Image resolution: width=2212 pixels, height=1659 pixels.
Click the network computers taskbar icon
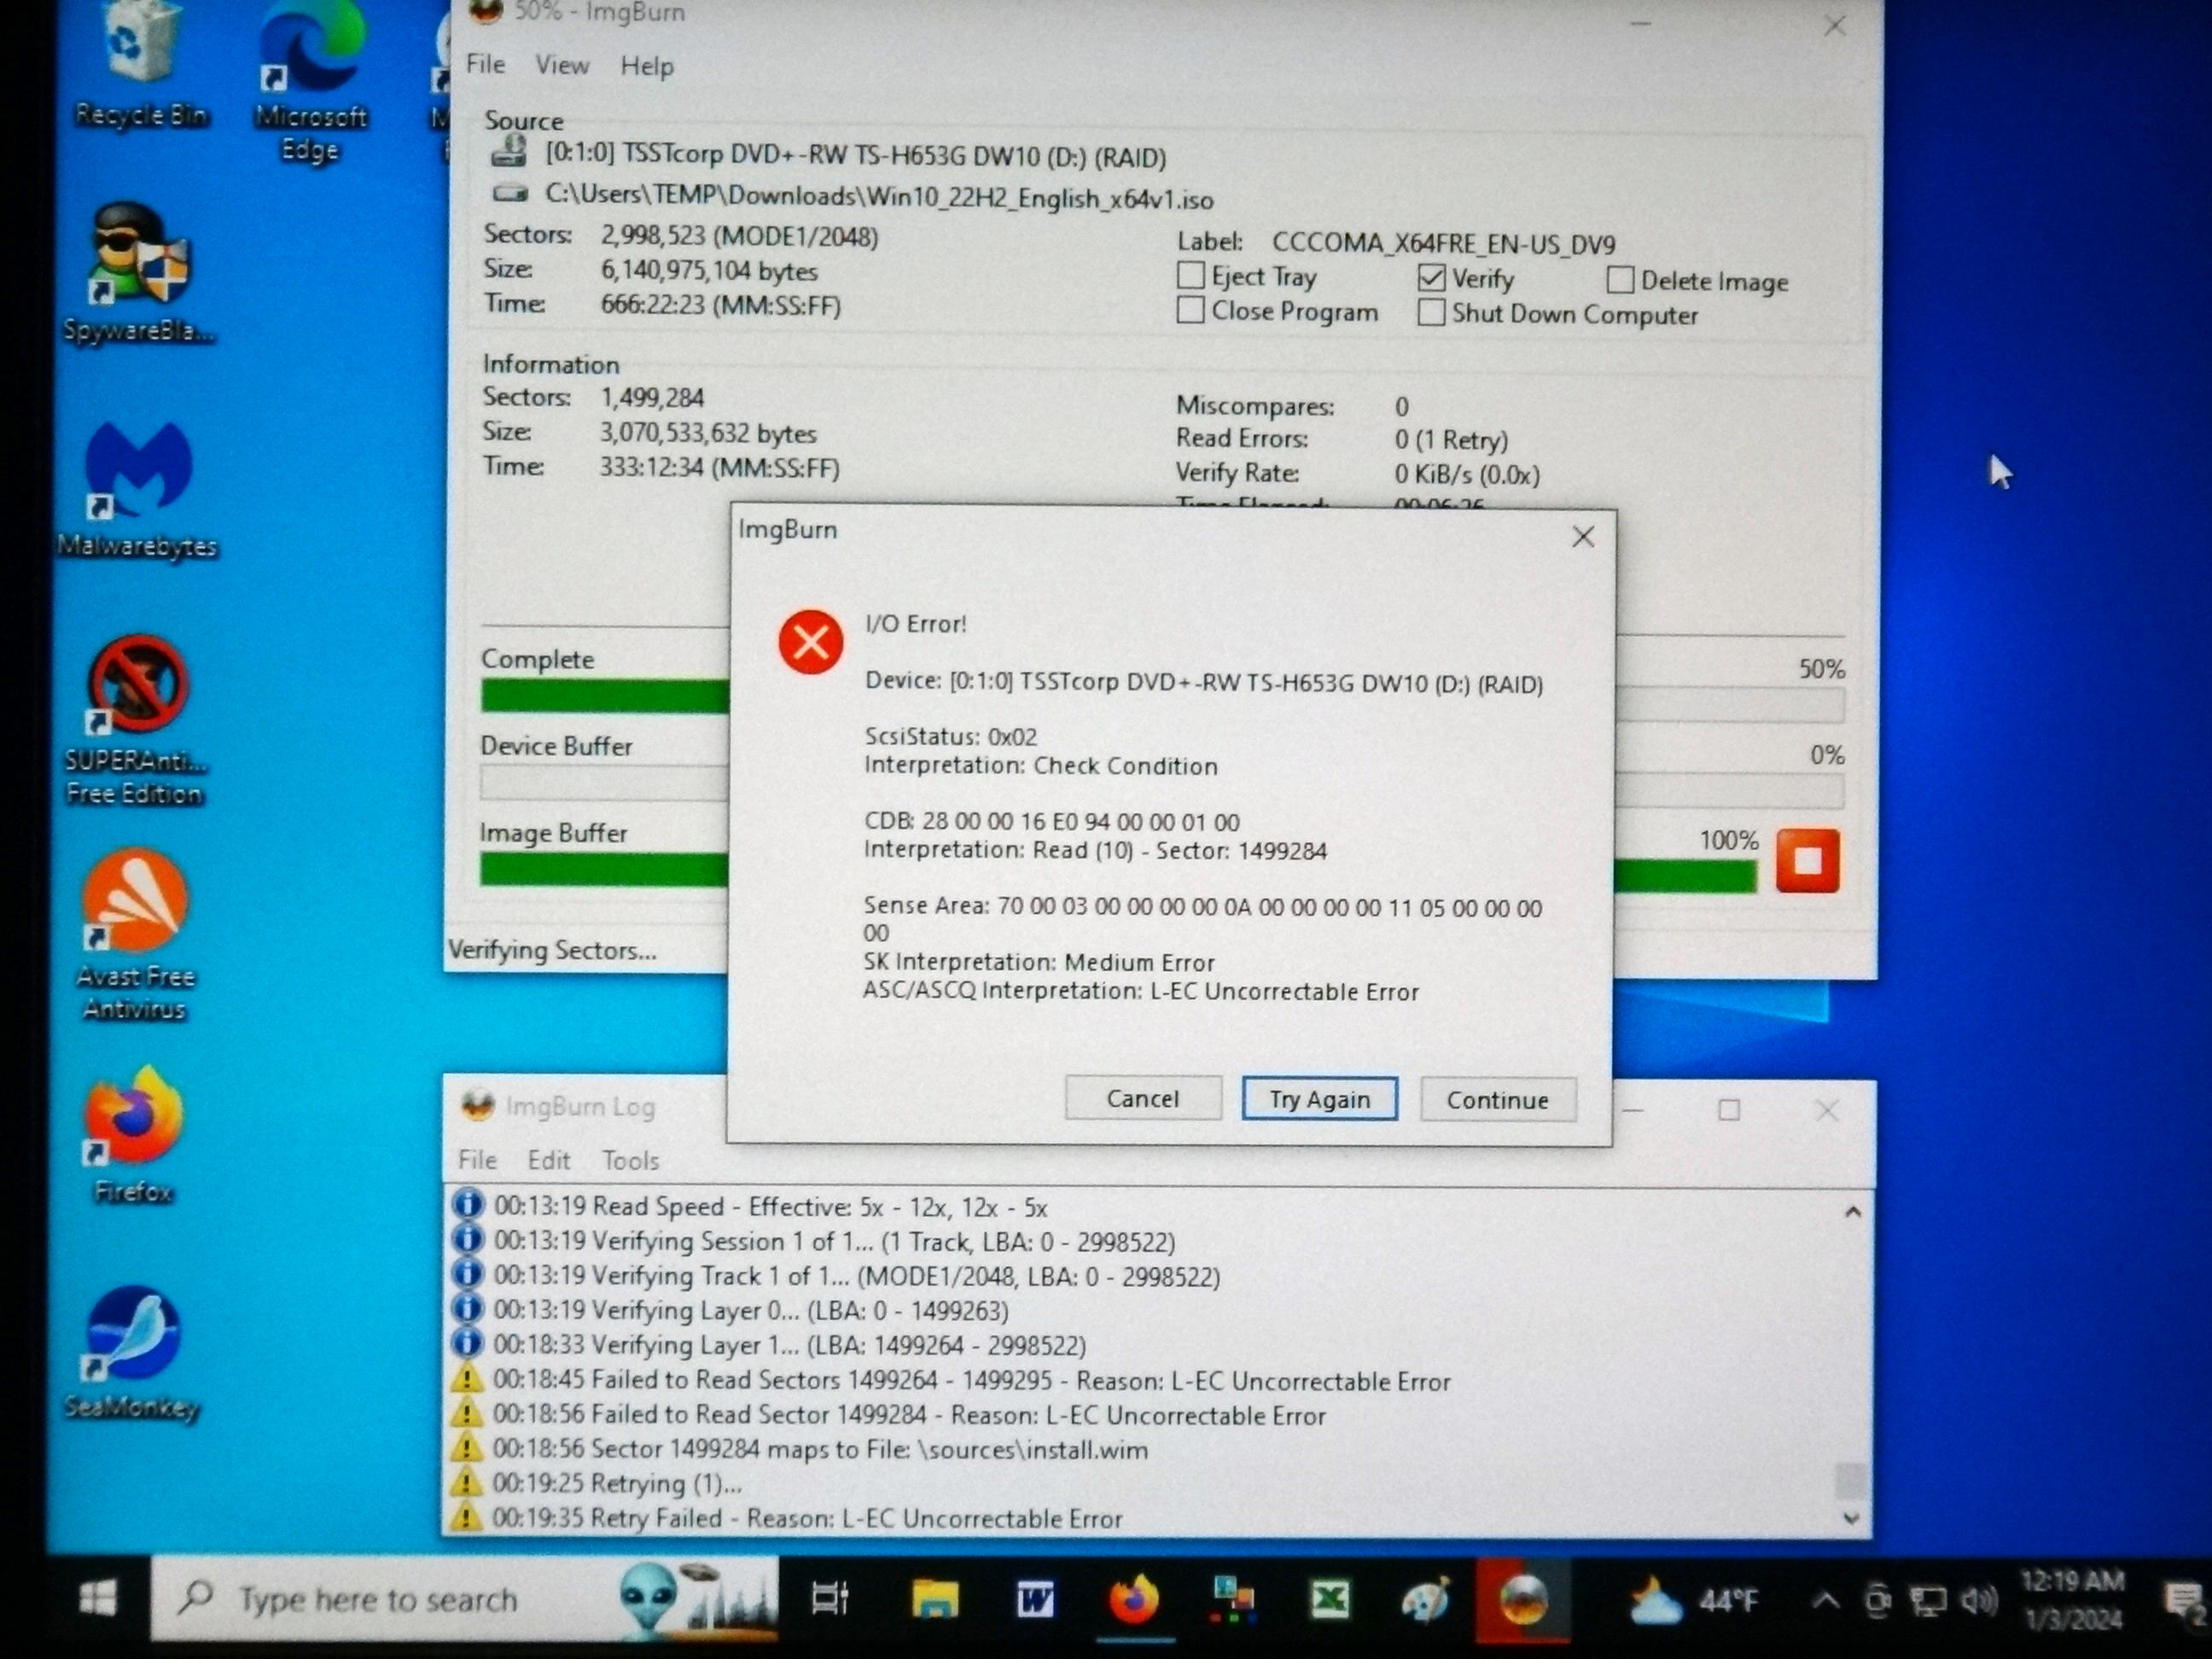[x=1232, y=1599]
